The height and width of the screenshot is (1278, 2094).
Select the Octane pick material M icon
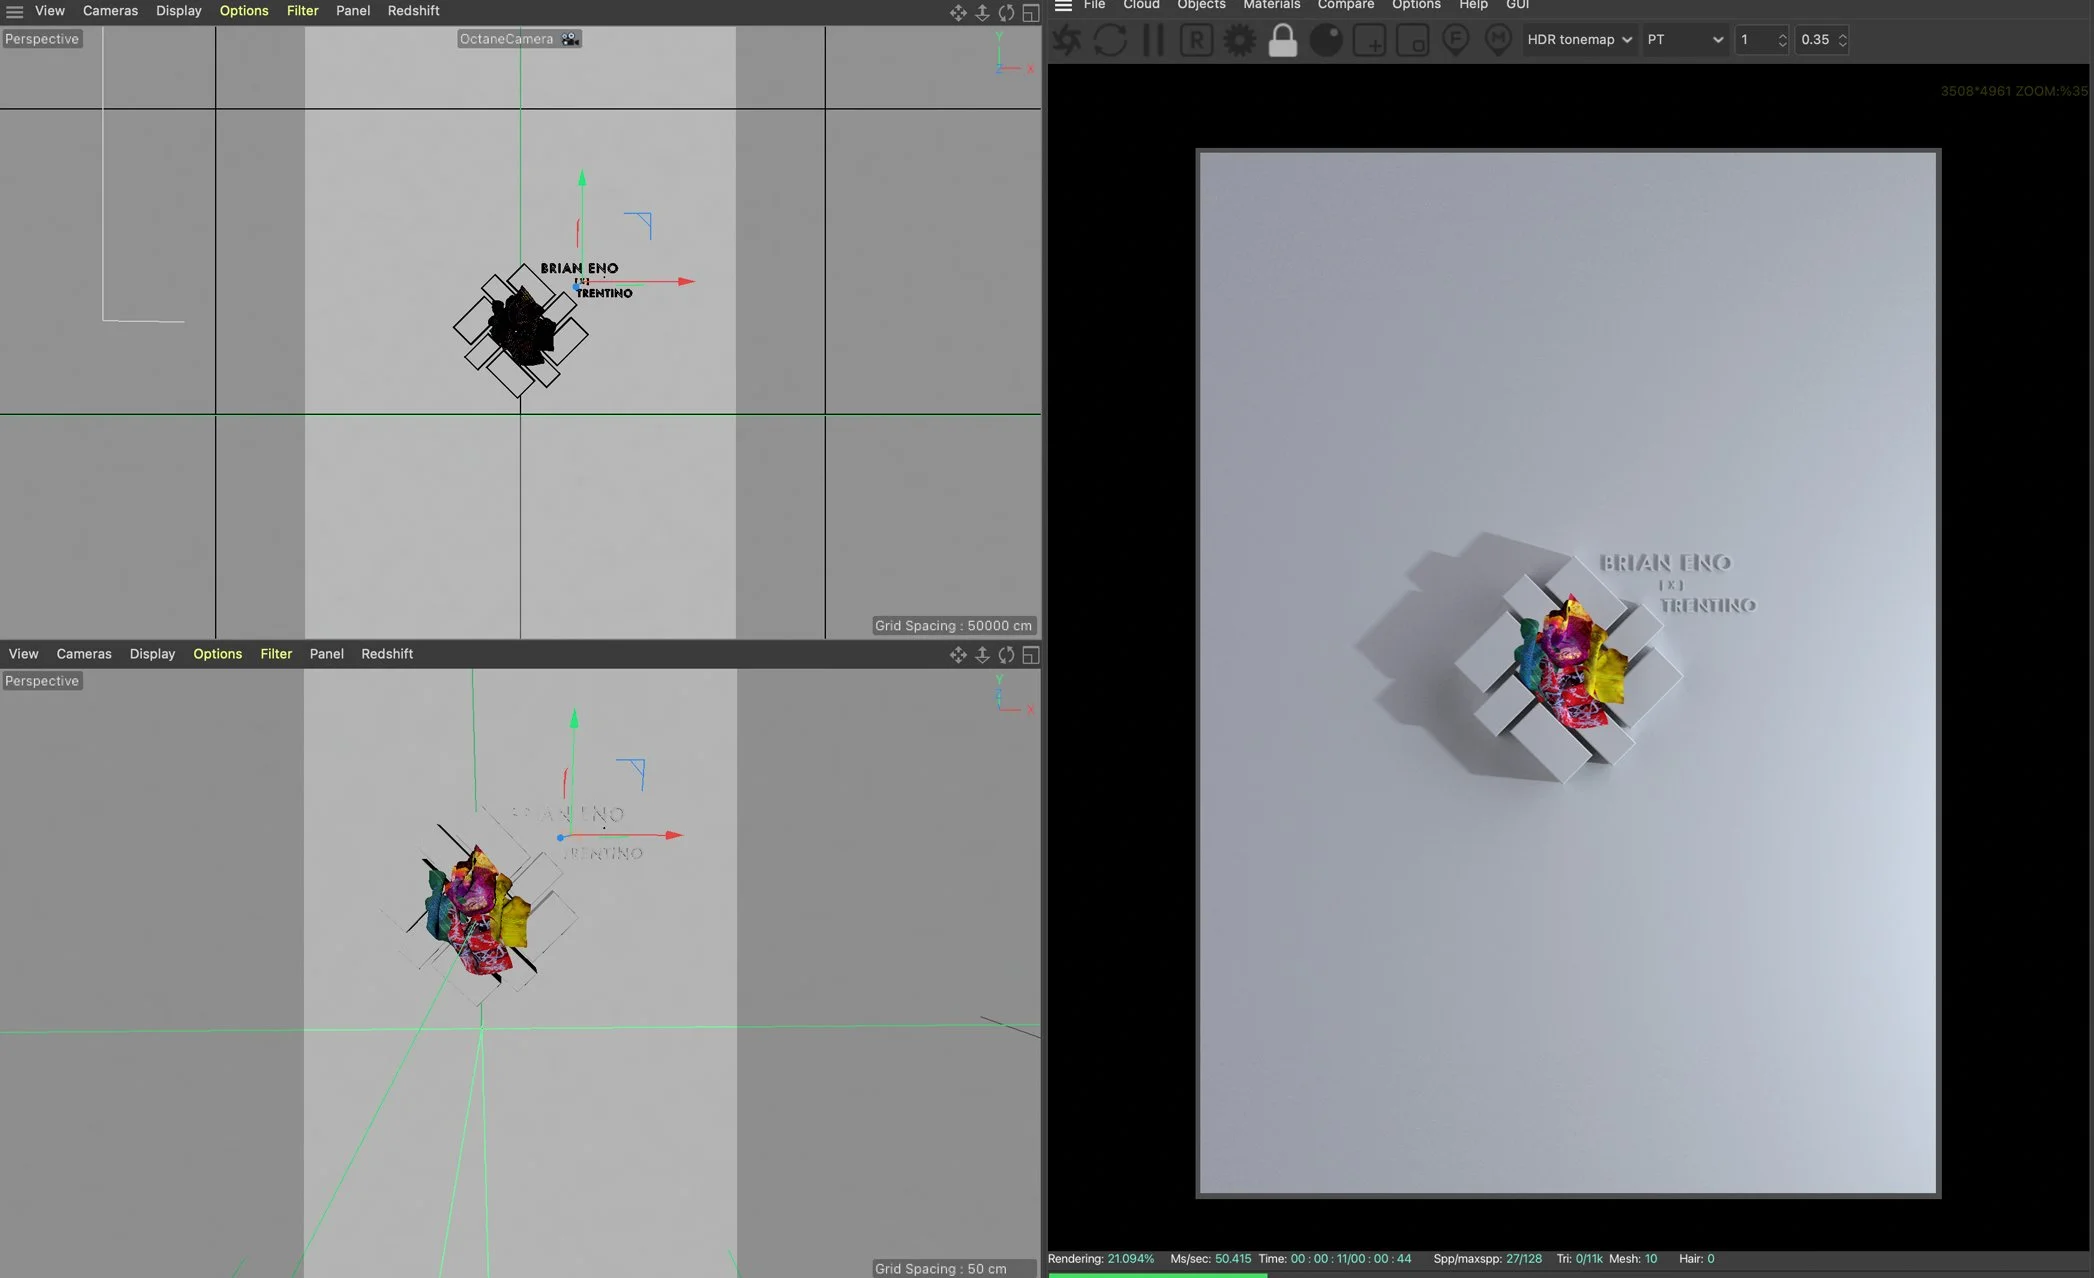point(1498,40)
